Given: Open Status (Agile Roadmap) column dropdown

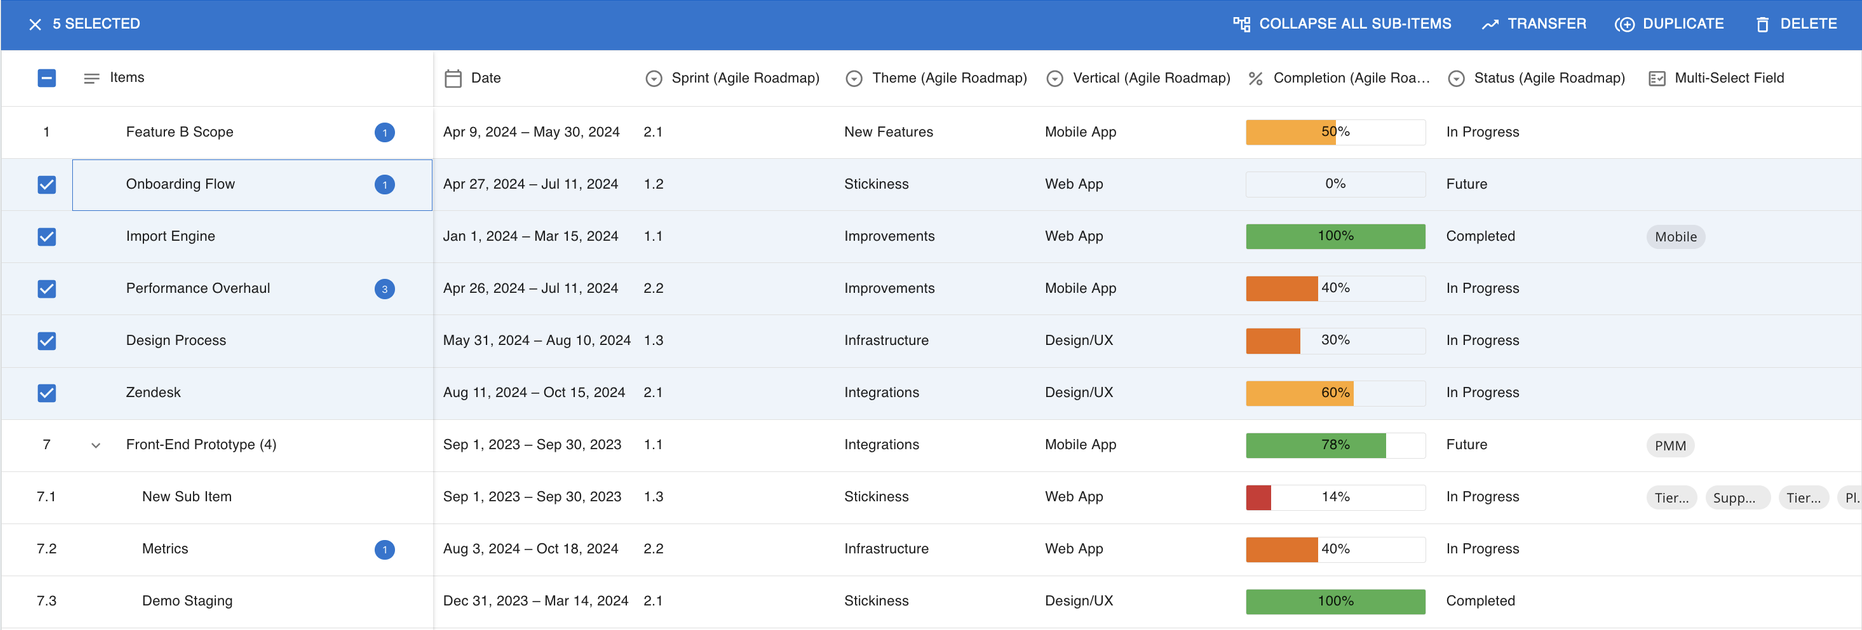Looking at the screenshot, I should [1456, 78].
